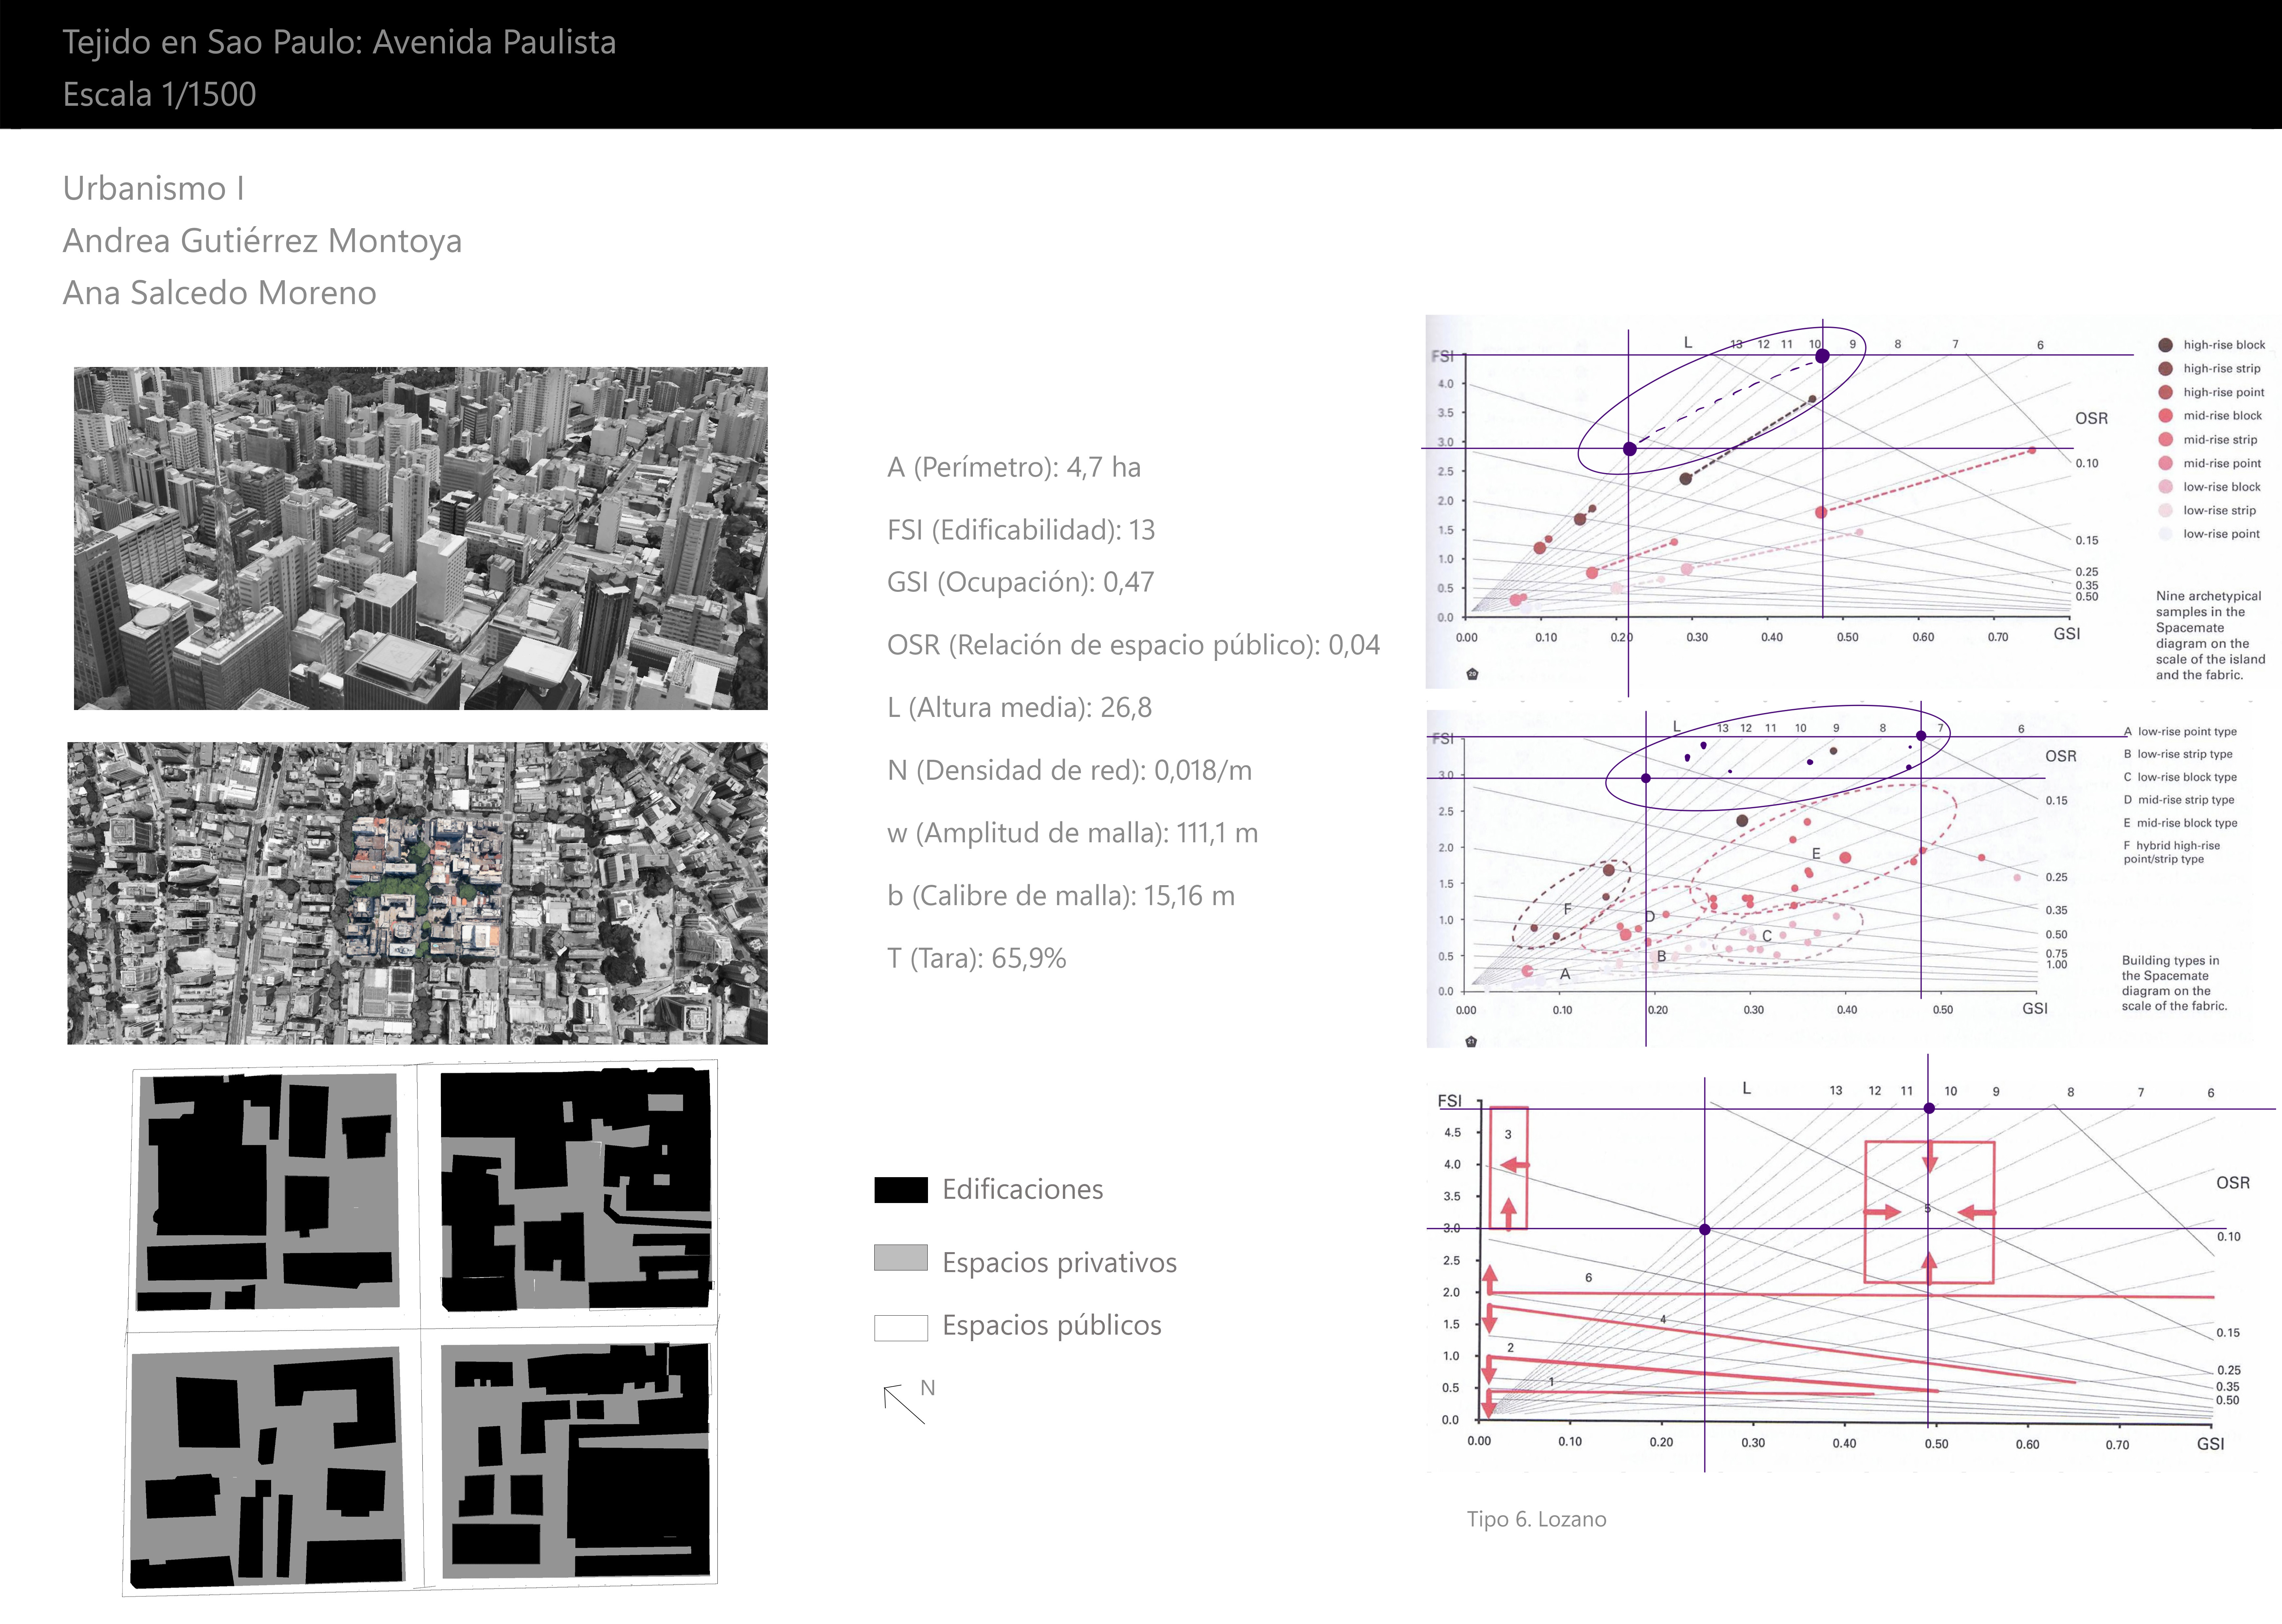Open the oblique aerial photo of the skyscrapers
The image size is (2282, 1624).
421,538
